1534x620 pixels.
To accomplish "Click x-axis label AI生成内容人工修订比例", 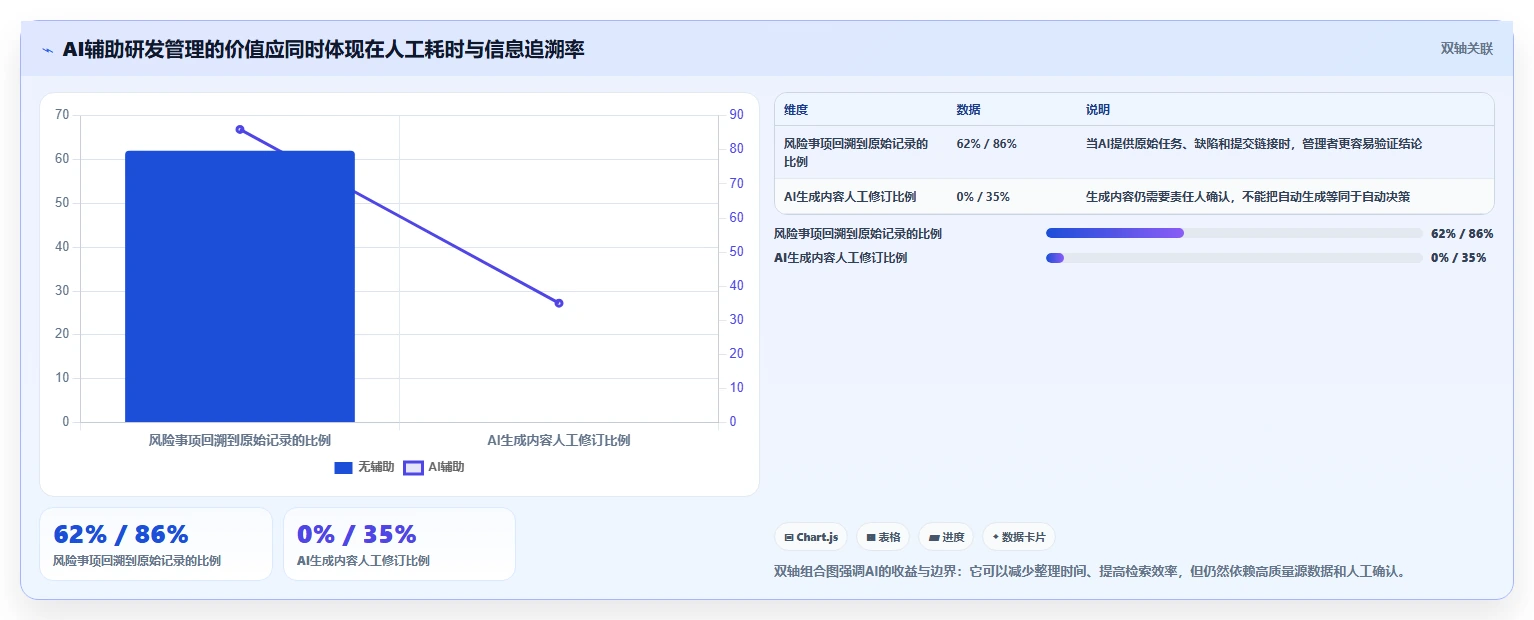I will [559, 440].
